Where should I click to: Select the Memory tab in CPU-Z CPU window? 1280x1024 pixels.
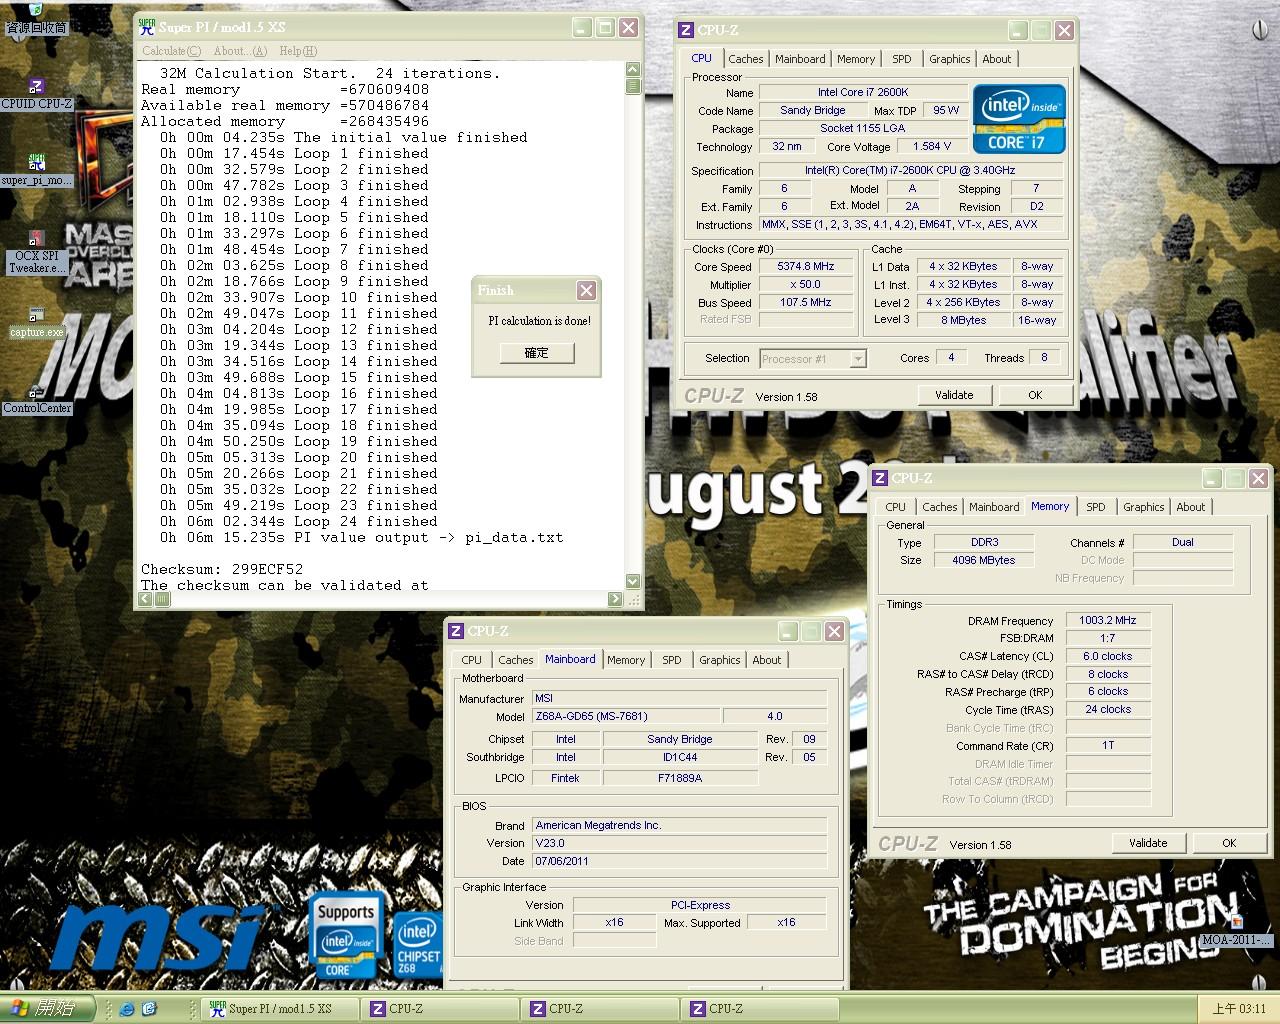(x=856, y=59)
